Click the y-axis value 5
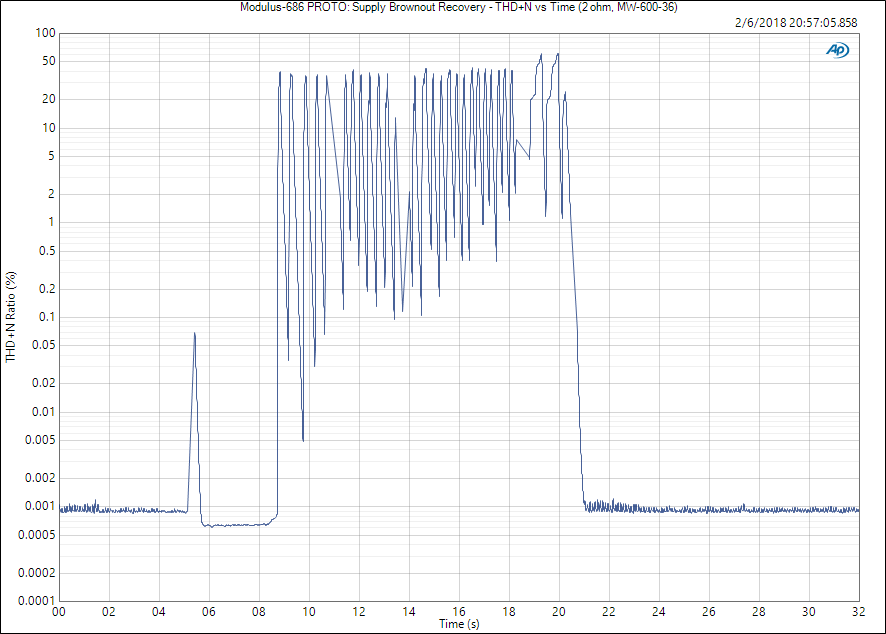Screen dimensions: 886x634 51,156
